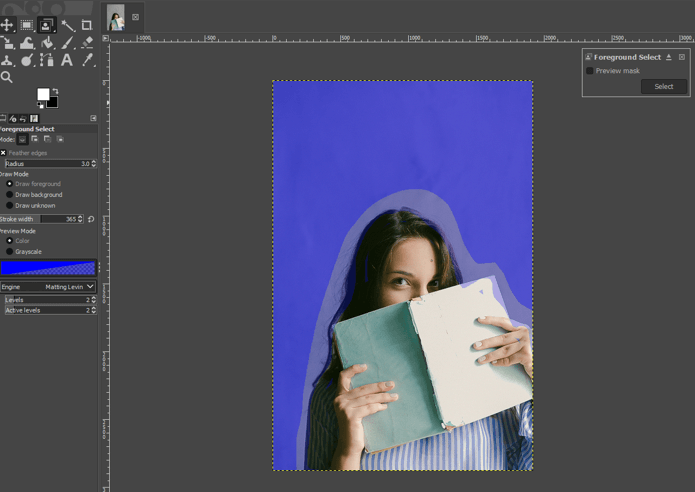Click the blue preview mask color swatch
This screenshot has height=492, width=695.
click(48, 268)
